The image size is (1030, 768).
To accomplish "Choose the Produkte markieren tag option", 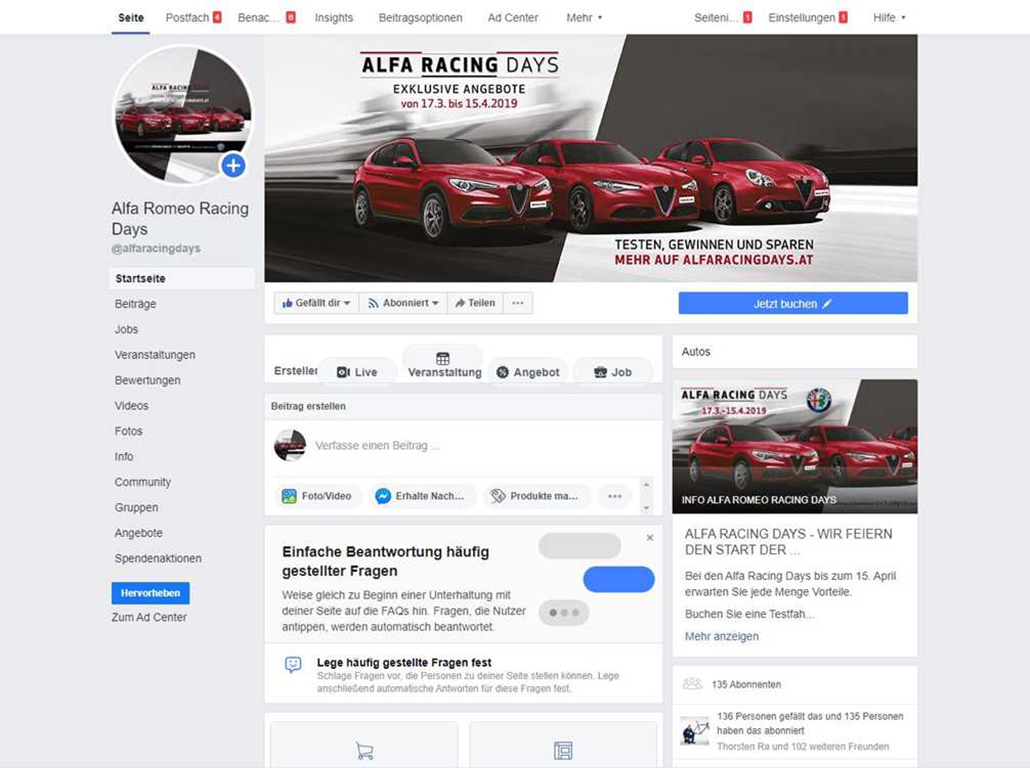I will [535, 496].
